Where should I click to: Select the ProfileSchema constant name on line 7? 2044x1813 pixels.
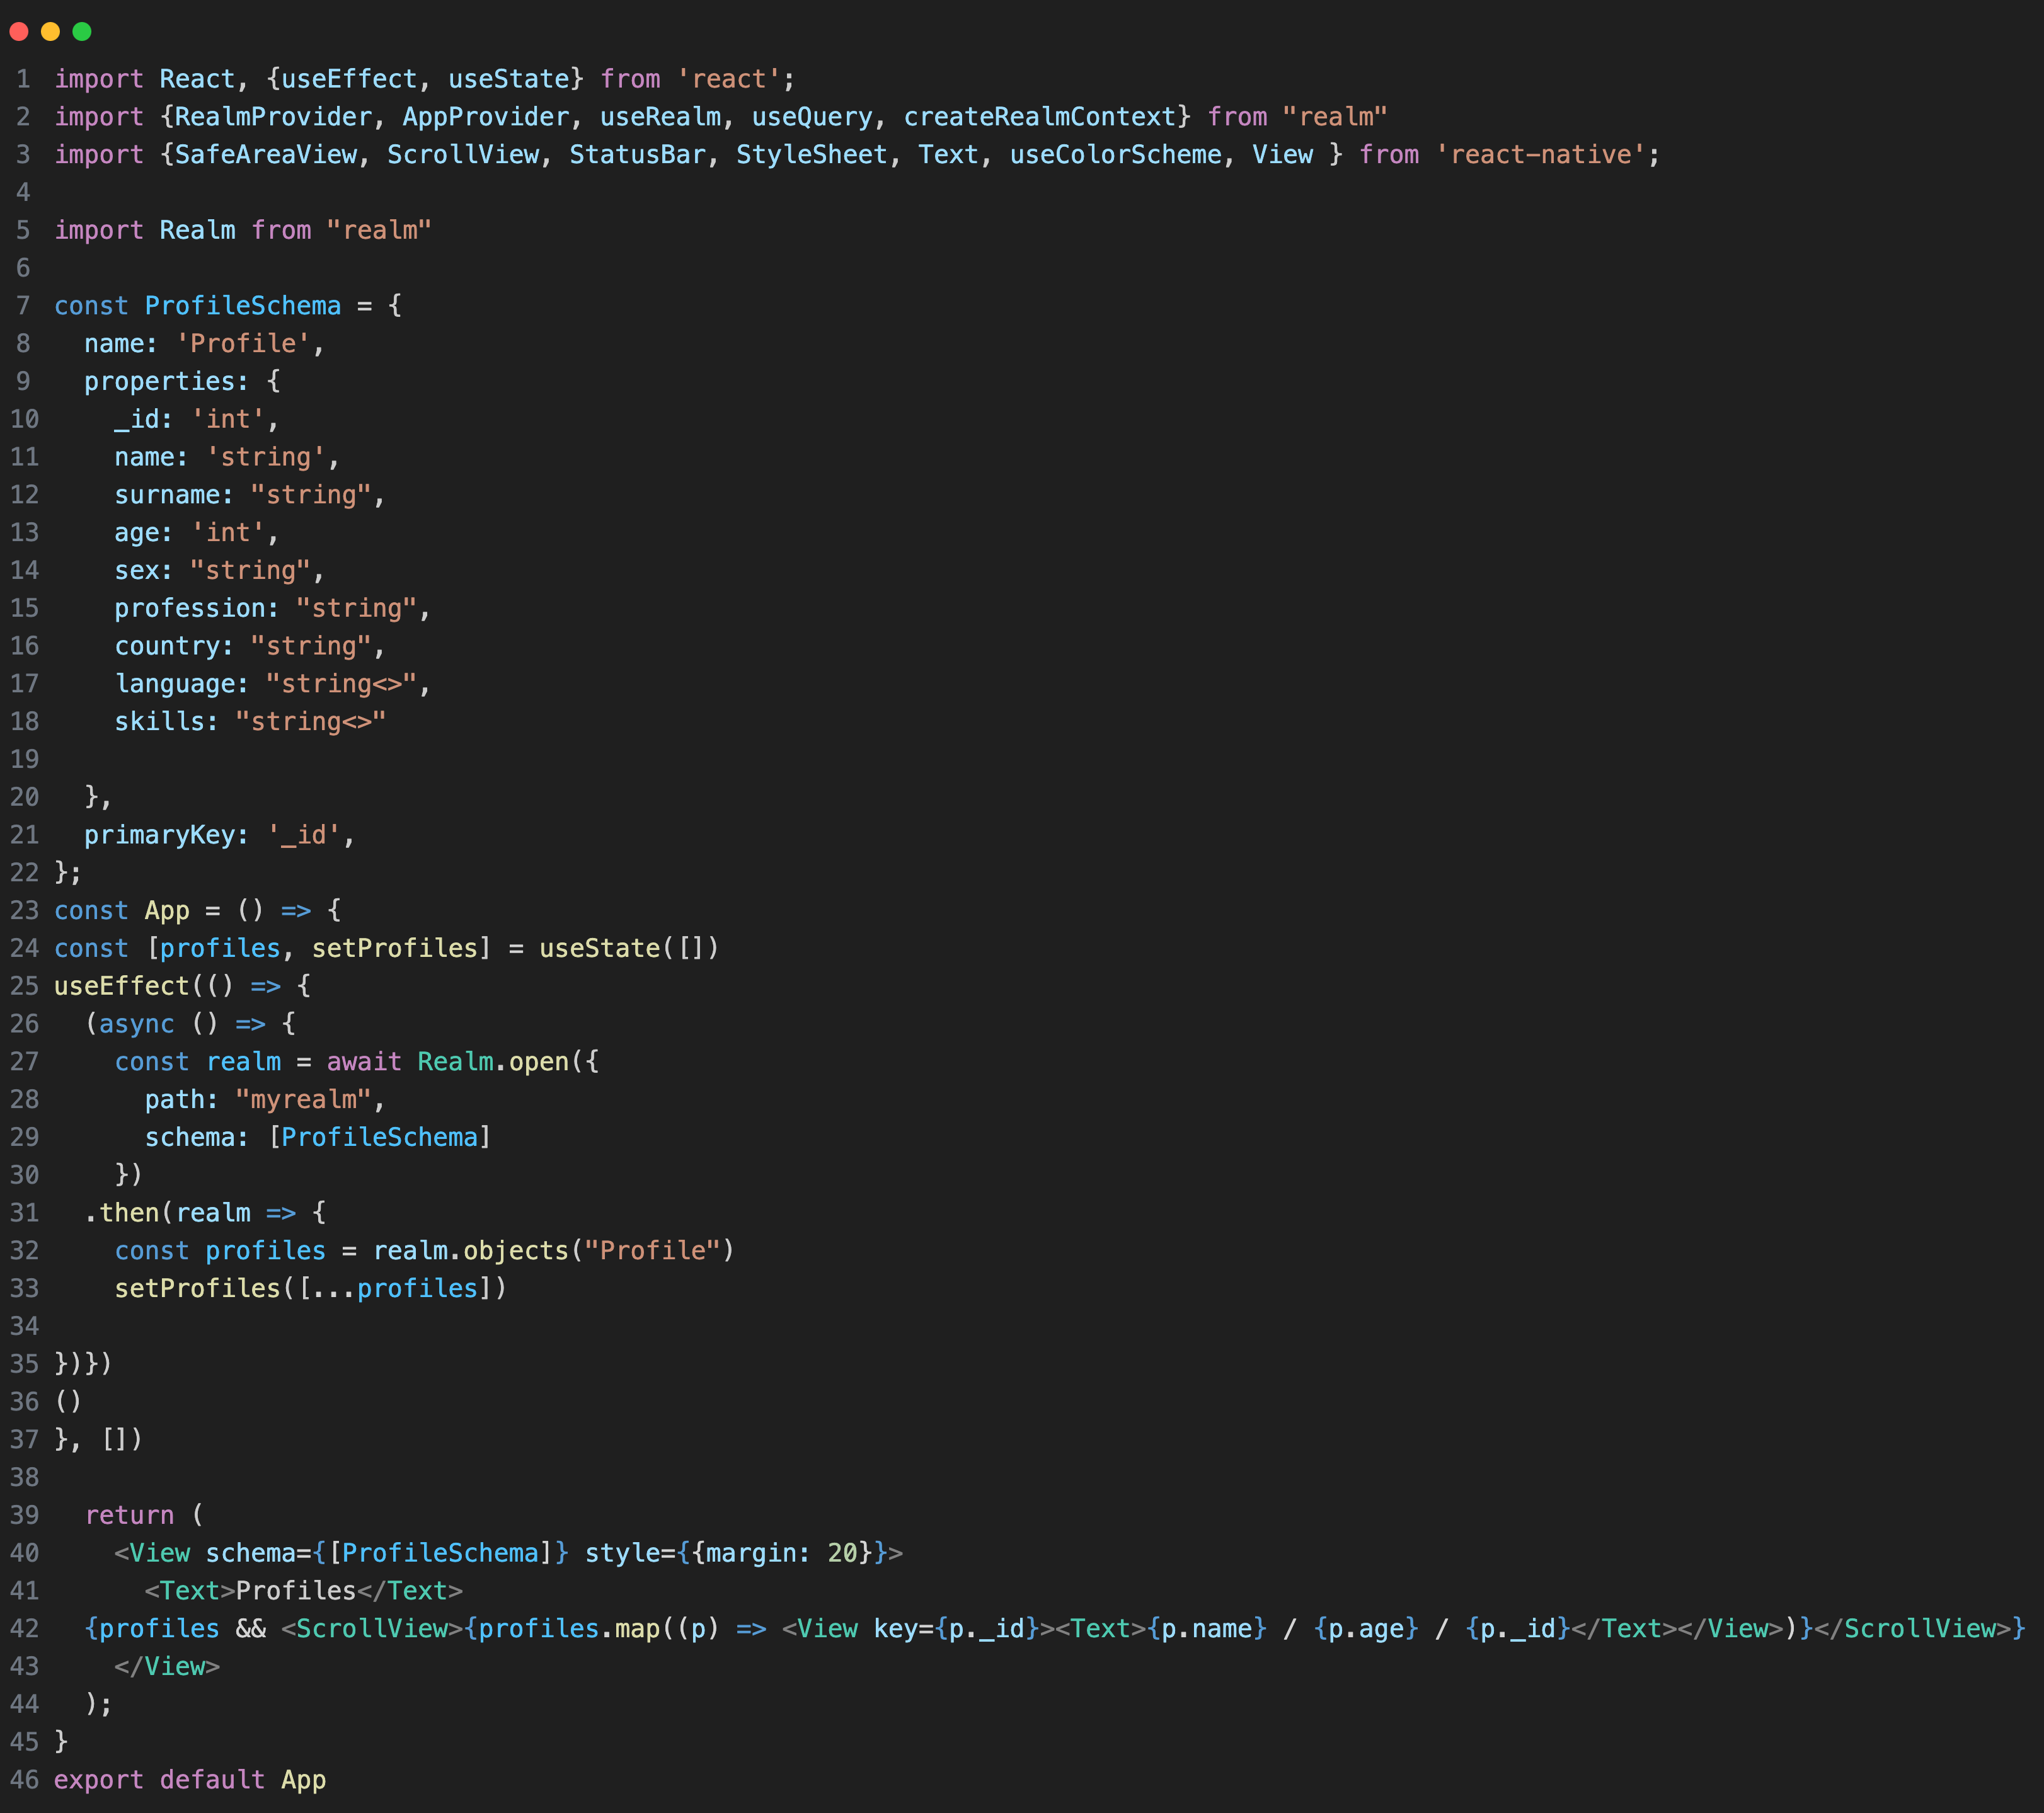[x=243, y=306]
